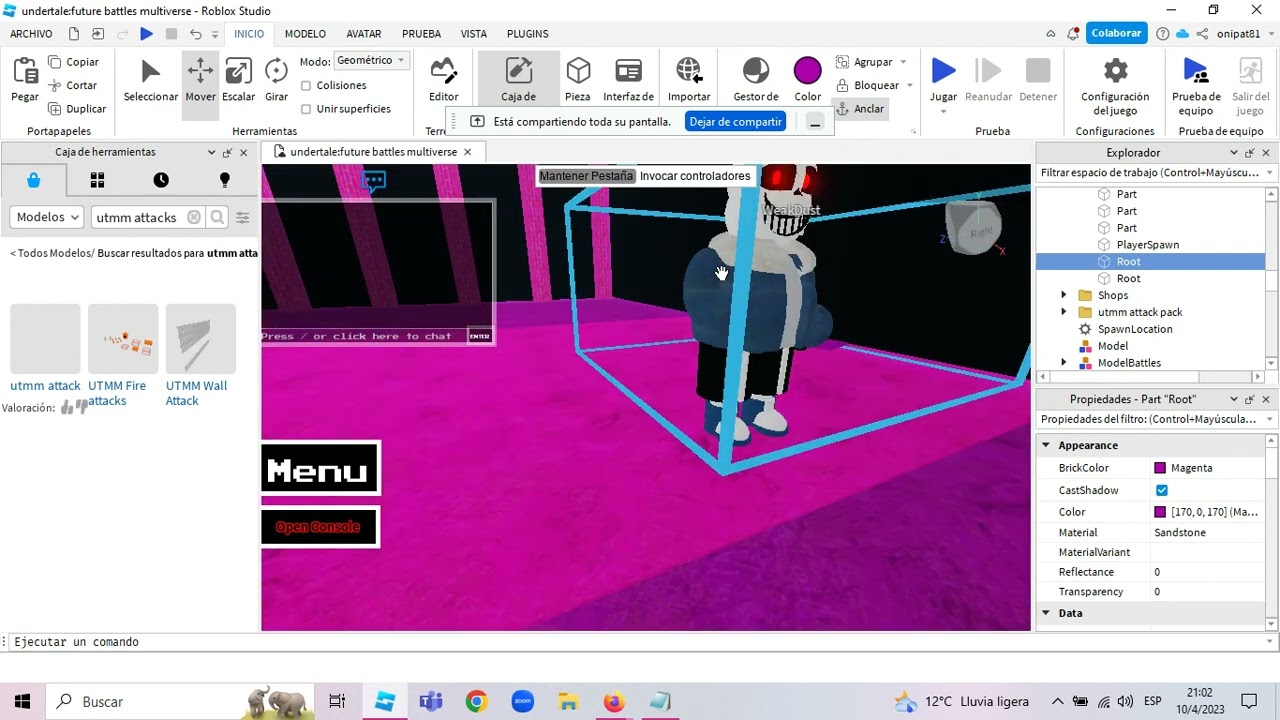Open the inventory grid tab in toolbox
Viewport: 1280px width, 720px height.
(x=97, y=180)
